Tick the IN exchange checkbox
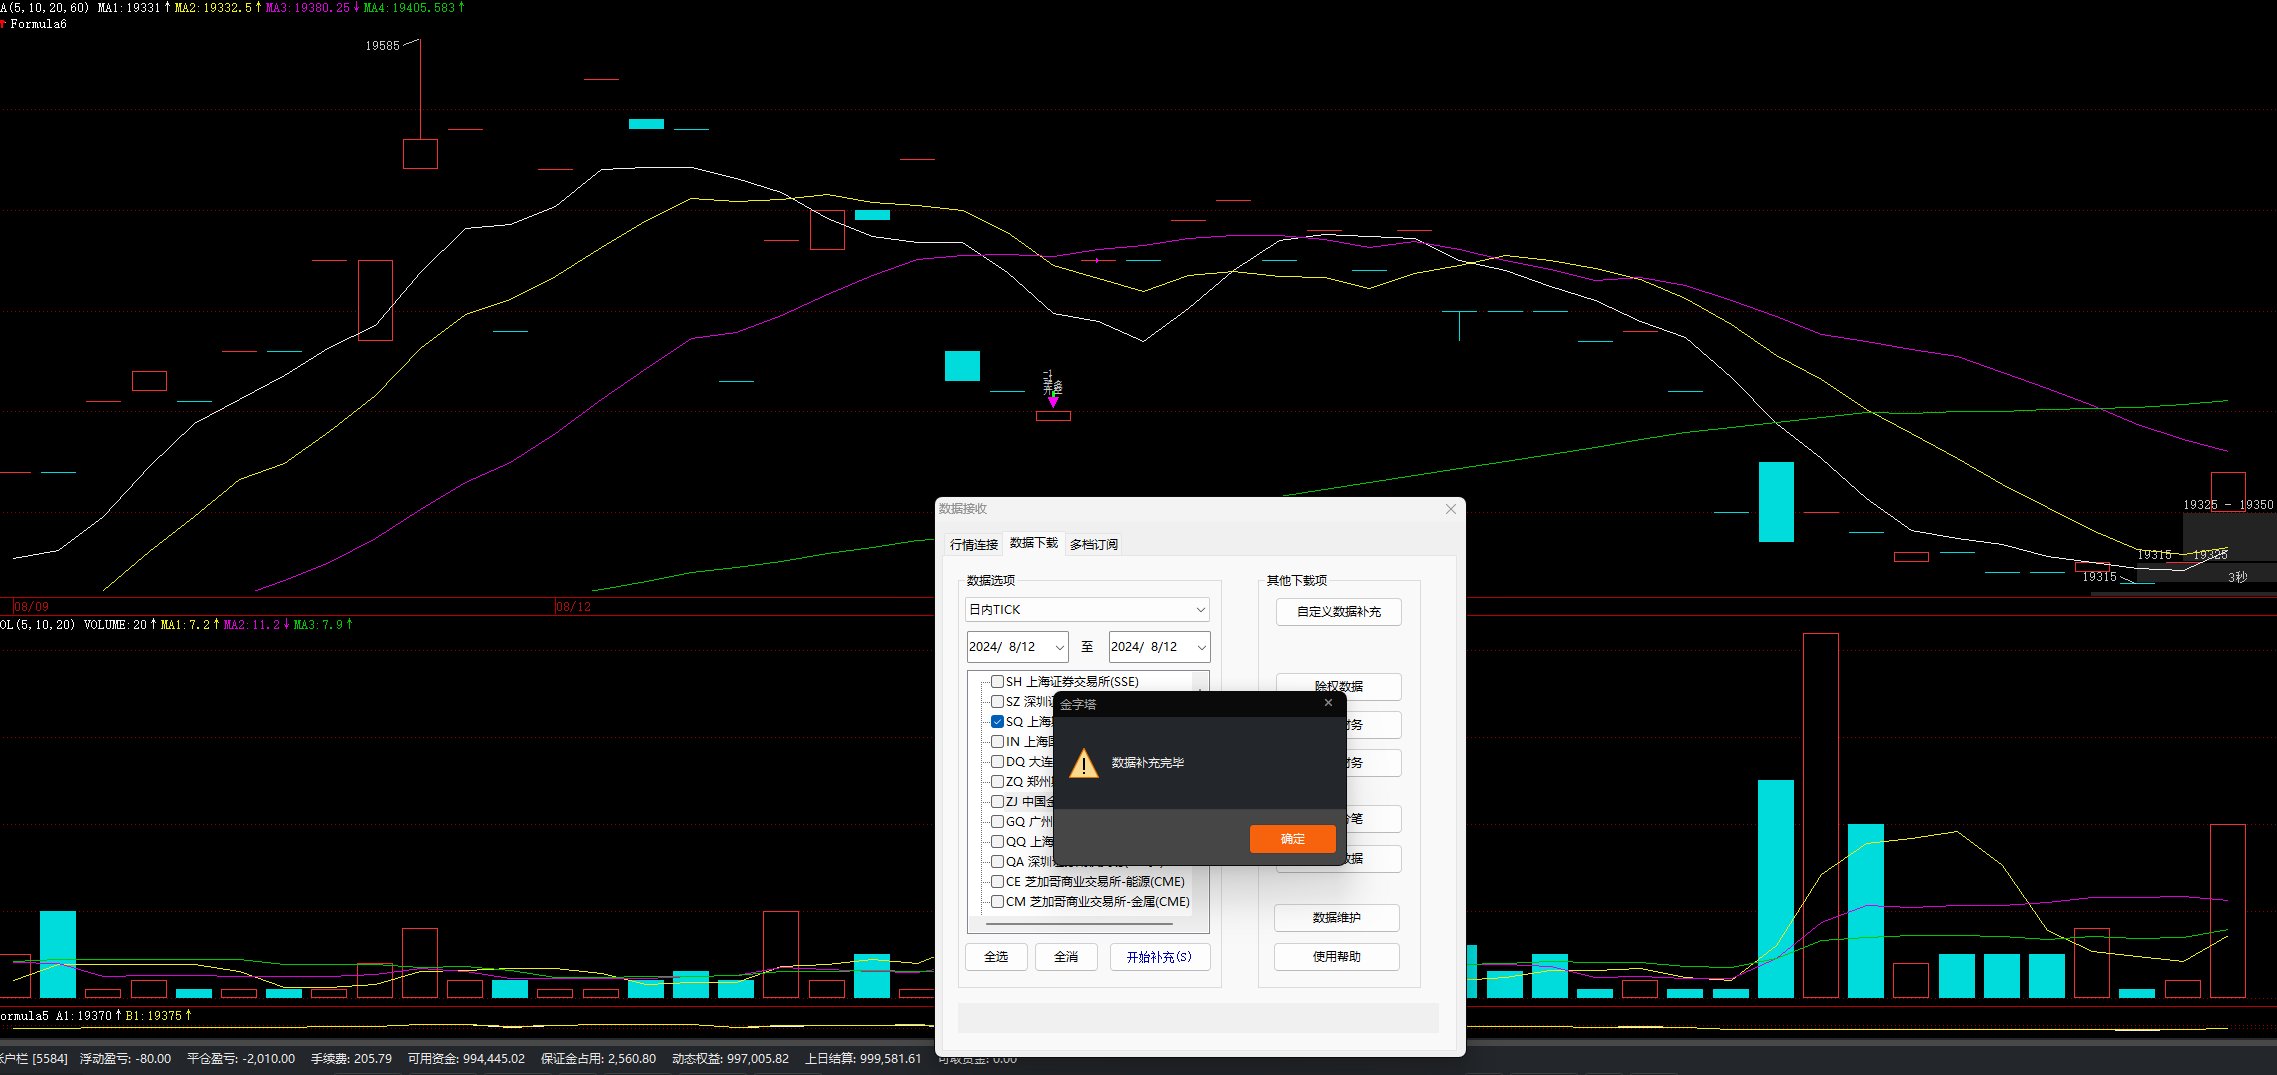This screenshot has width=2277, height=1075. [x=997, y=742]
